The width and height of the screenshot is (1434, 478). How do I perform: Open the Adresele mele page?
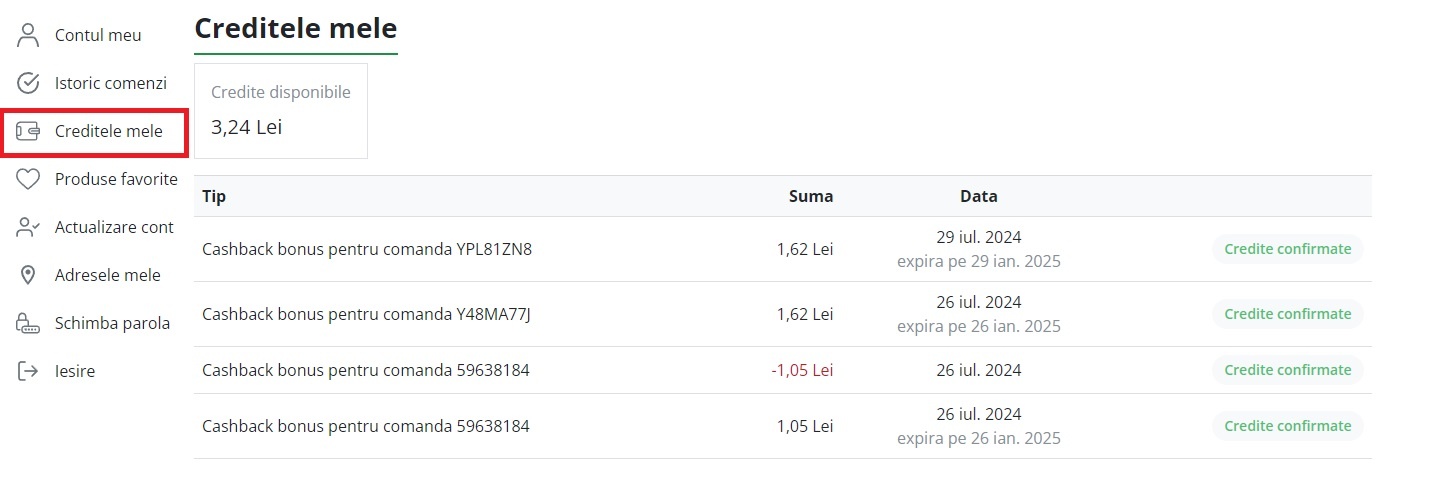pyautogui.click(x=108, y=275)
